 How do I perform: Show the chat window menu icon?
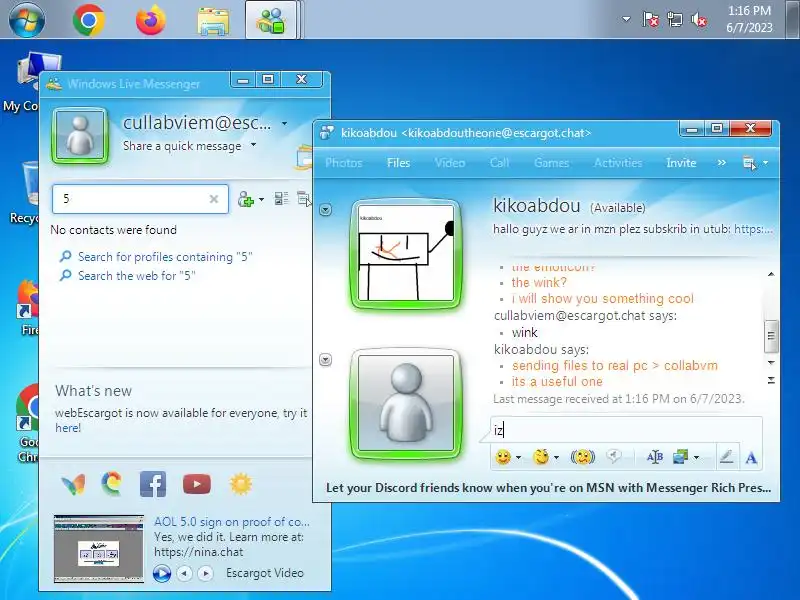click(x=749, y=163)
